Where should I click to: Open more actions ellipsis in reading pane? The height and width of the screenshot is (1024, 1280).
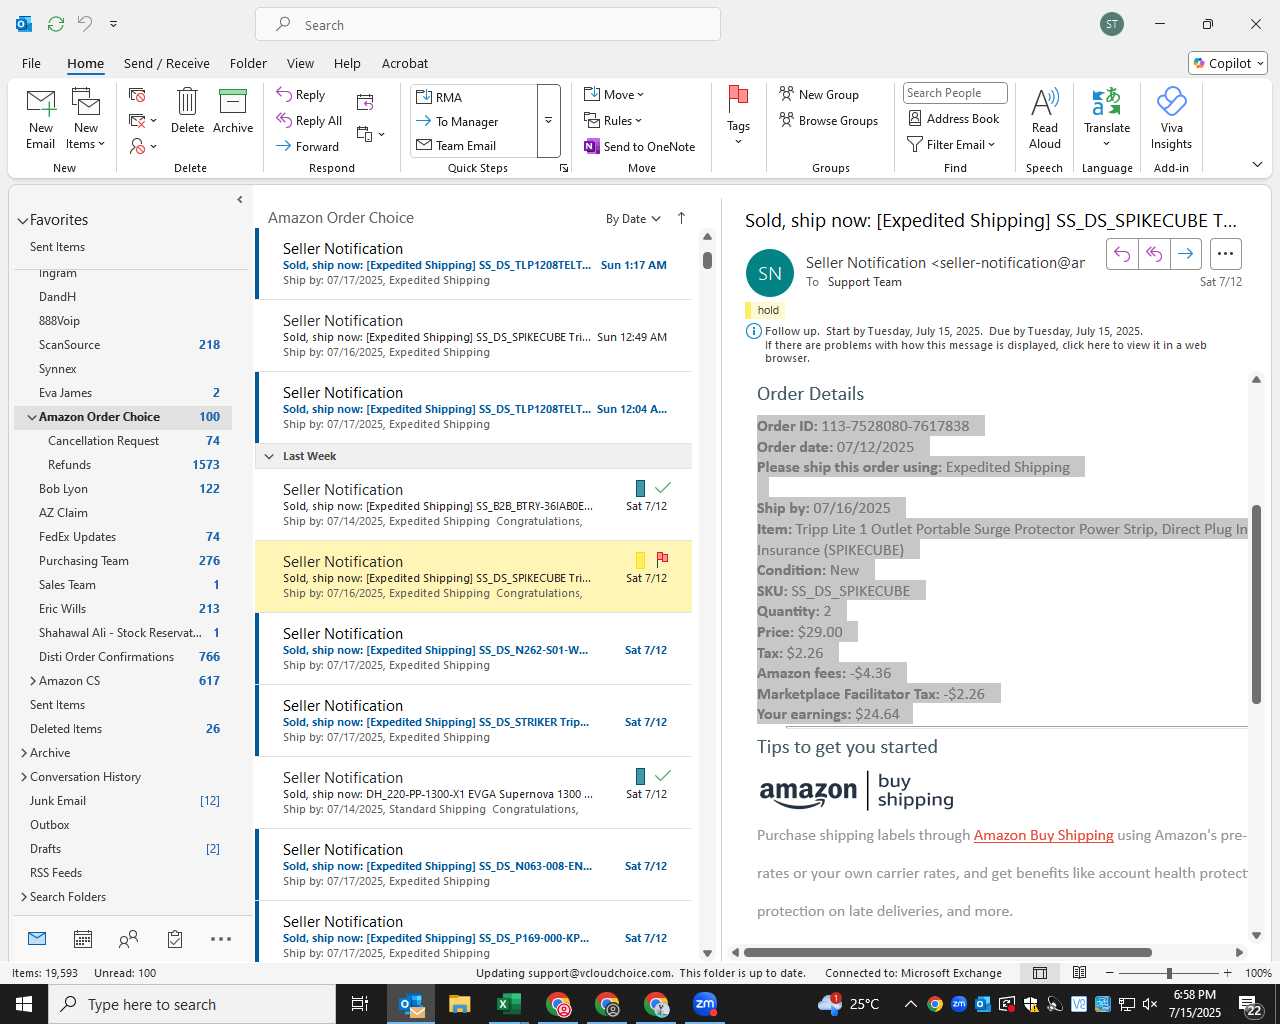point(1226,254)
